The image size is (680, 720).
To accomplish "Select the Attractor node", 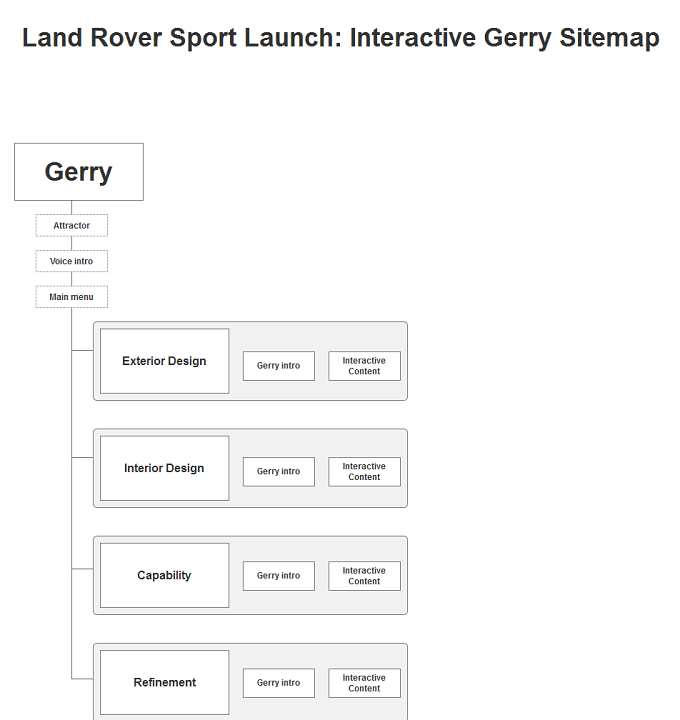I will [72, 225].
